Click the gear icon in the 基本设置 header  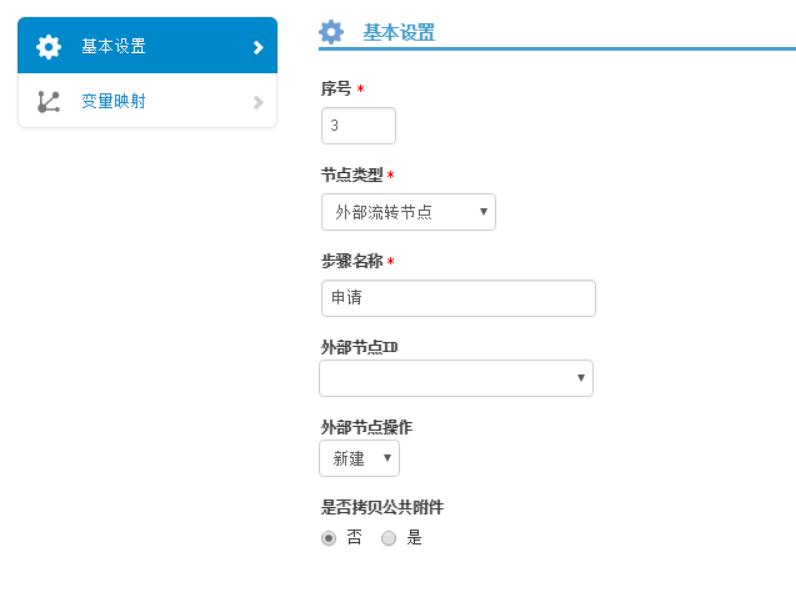tap(330, 33)
